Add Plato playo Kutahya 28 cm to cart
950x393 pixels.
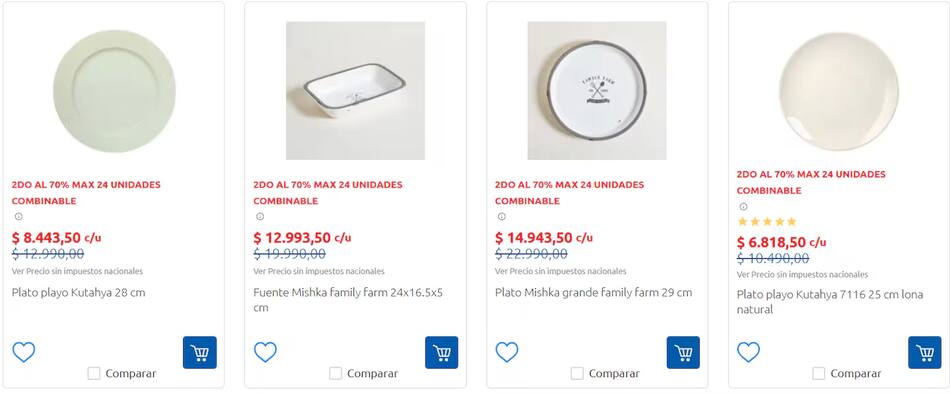[200, 352]
